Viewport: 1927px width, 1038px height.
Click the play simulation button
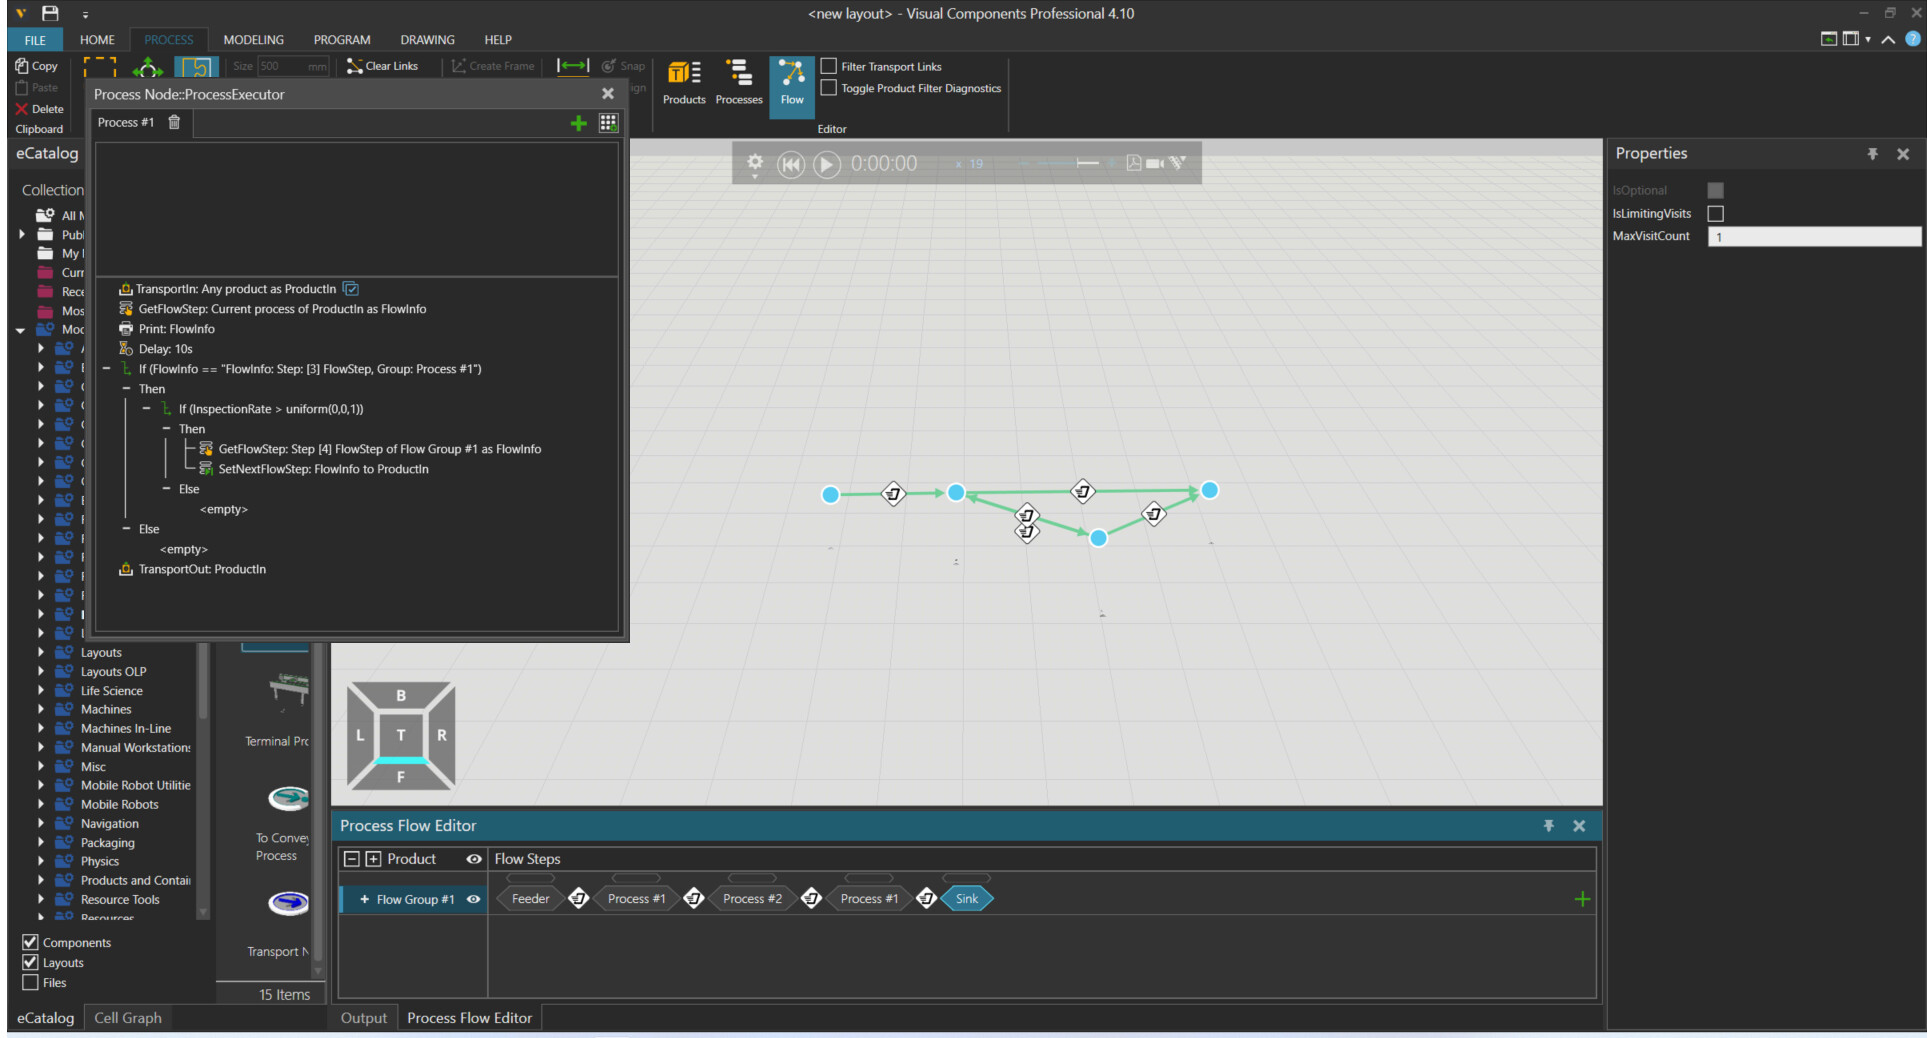click(x=826, y=164)
